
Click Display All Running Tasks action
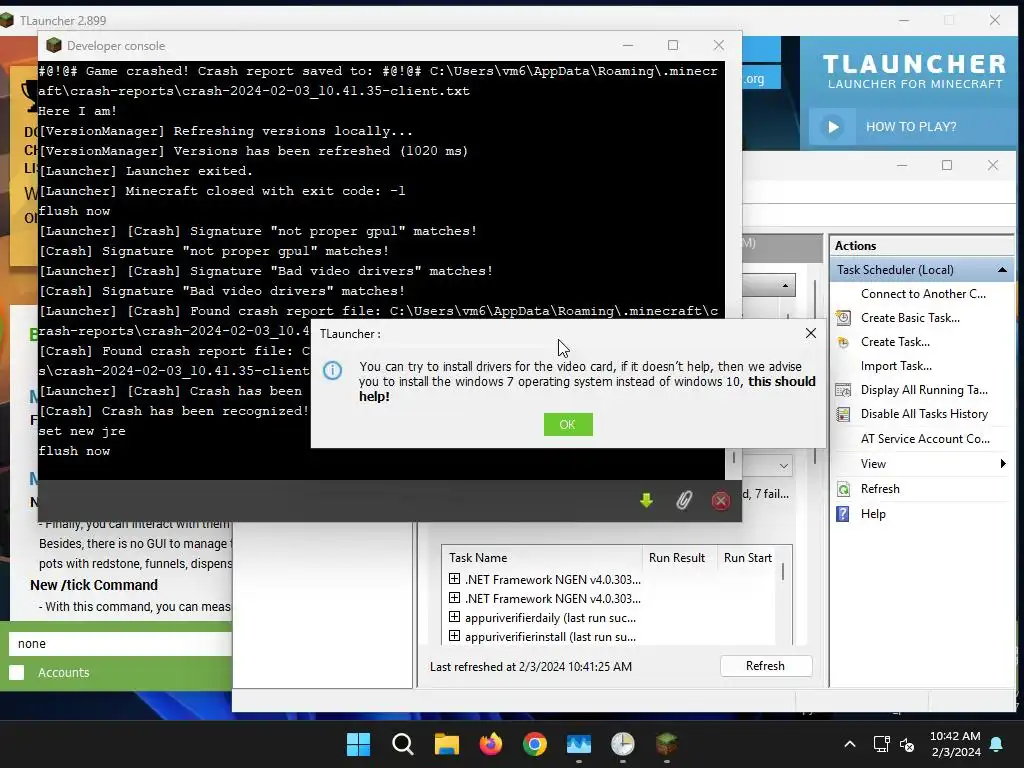[923, 390]
